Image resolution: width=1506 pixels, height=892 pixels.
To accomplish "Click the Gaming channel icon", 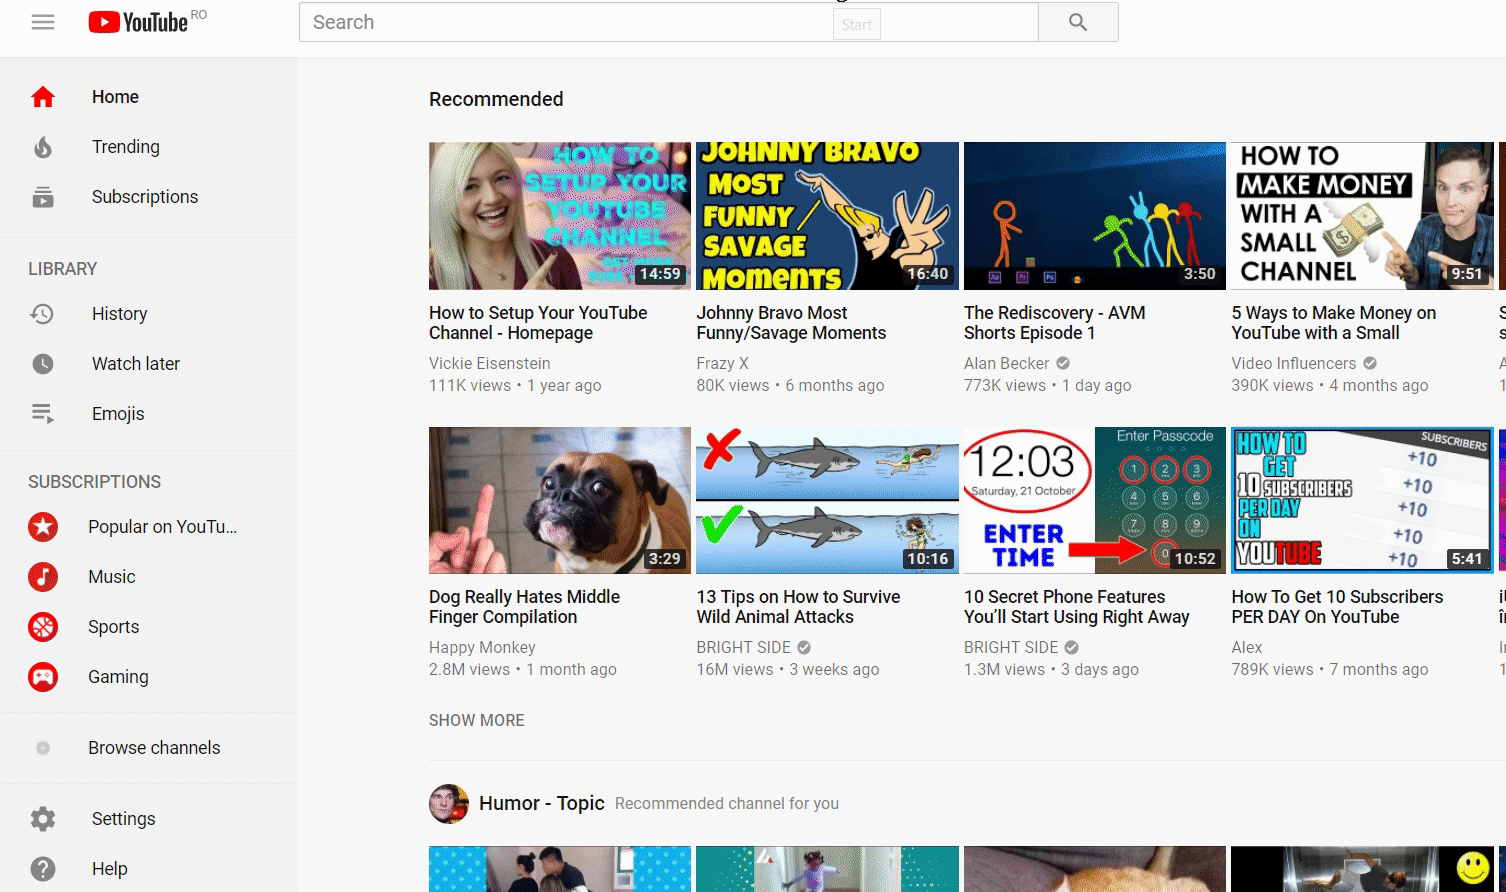I will coord(43,677).
